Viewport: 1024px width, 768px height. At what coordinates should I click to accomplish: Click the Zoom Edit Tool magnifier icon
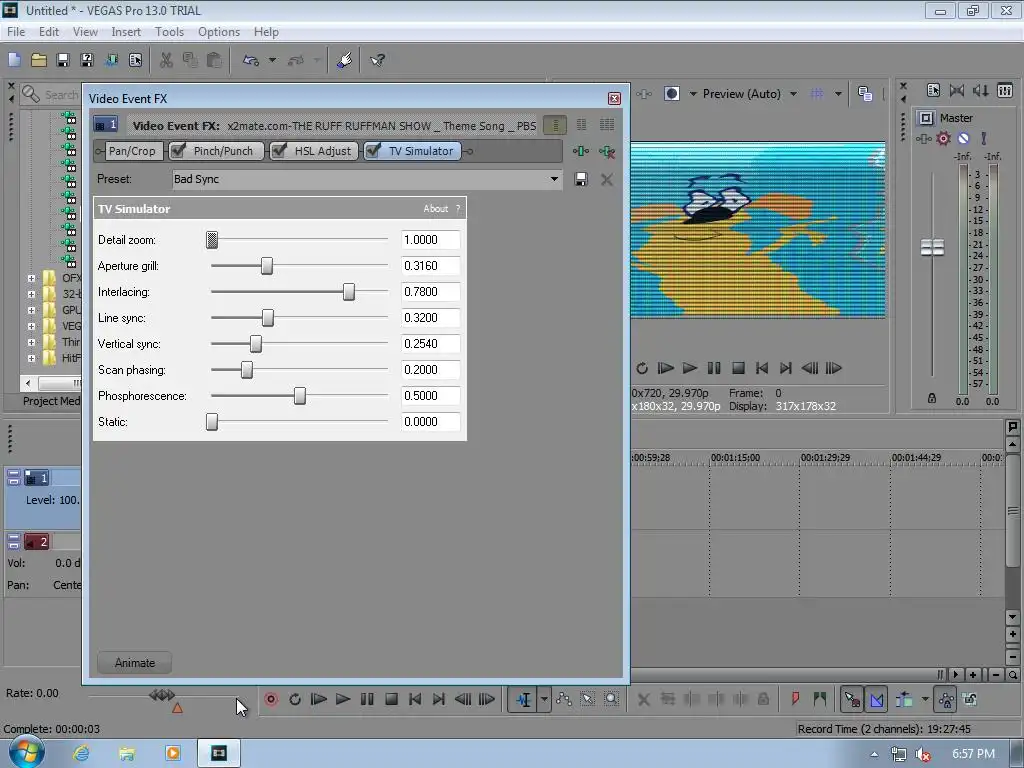[611, 699]
